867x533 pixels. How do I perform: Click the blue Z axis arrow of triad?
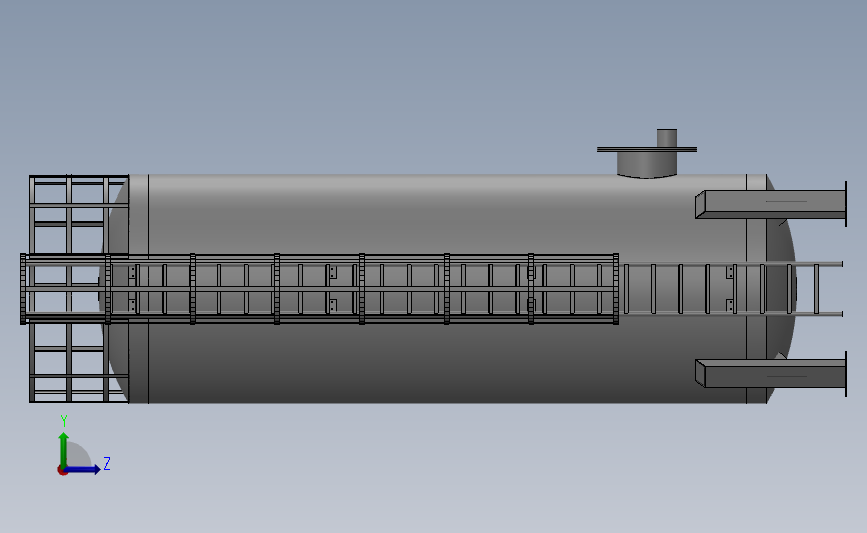point(83,469)
